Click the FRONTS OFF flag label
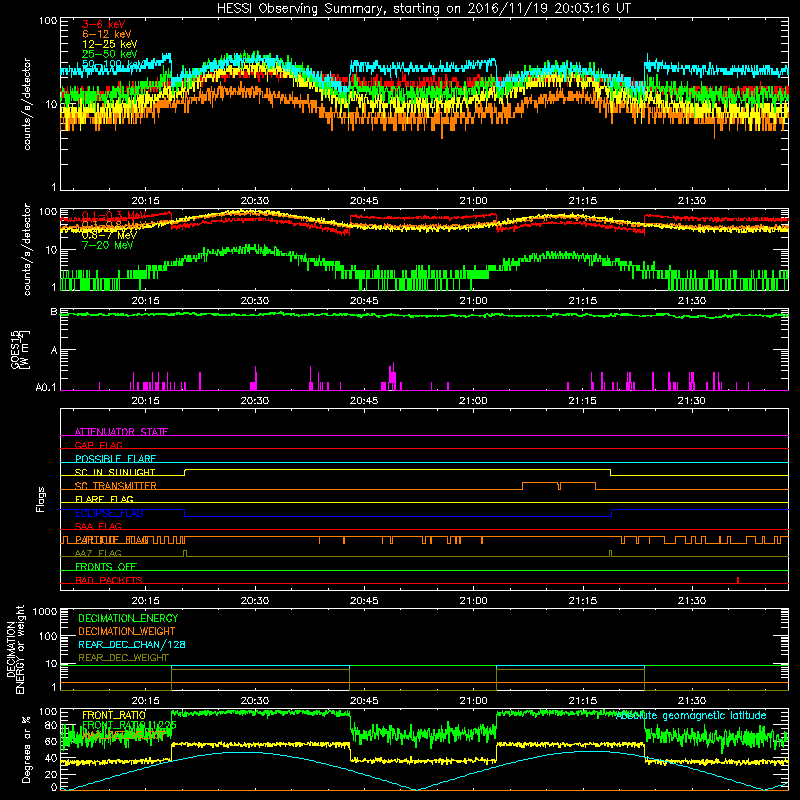This screenshot has width=800, height=800. [x=106, y=567]
